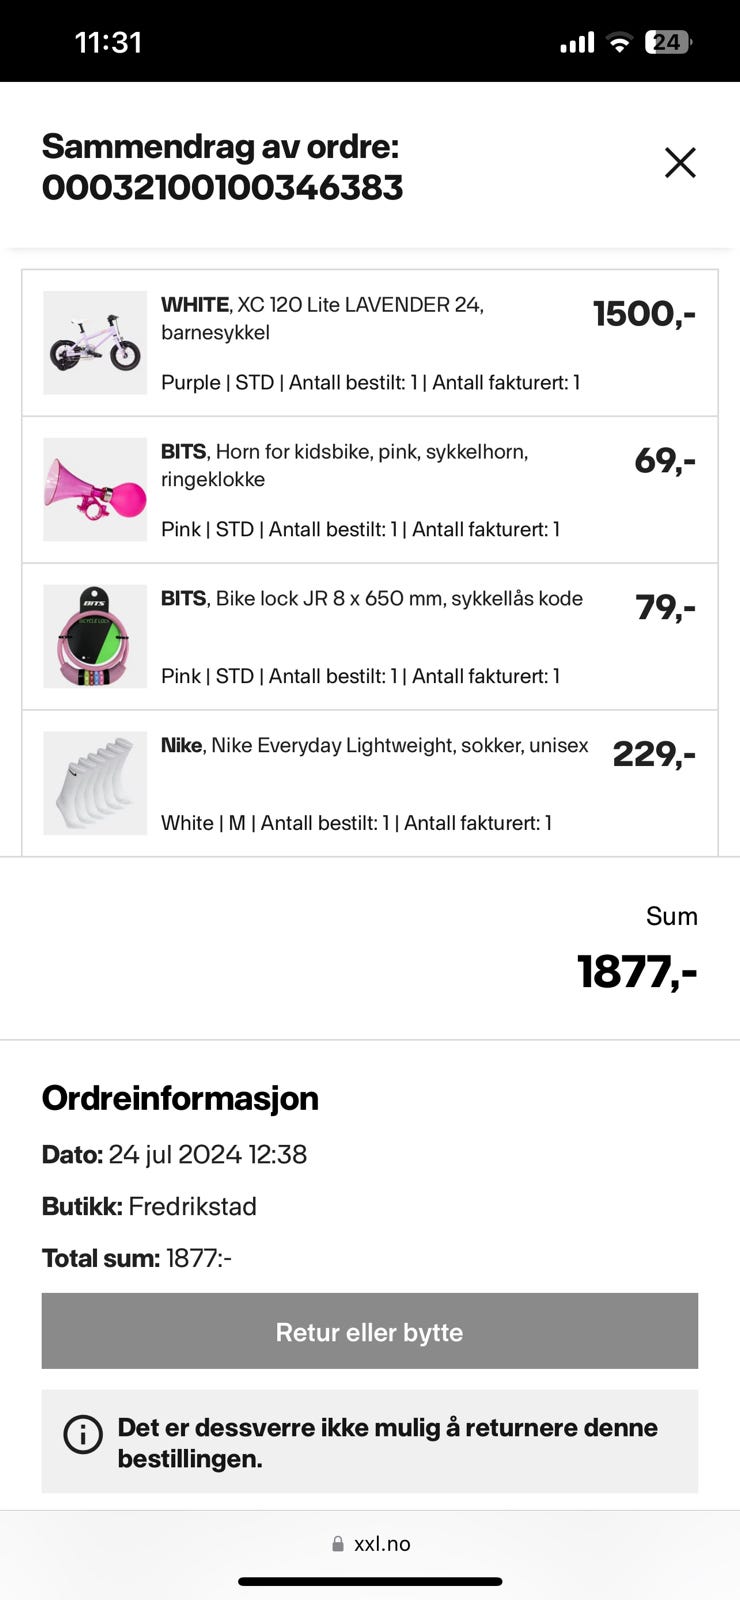Tap the padlock icon next to xxl.no
This screenshot has width=740, height=1600.
click(338, 1544)
